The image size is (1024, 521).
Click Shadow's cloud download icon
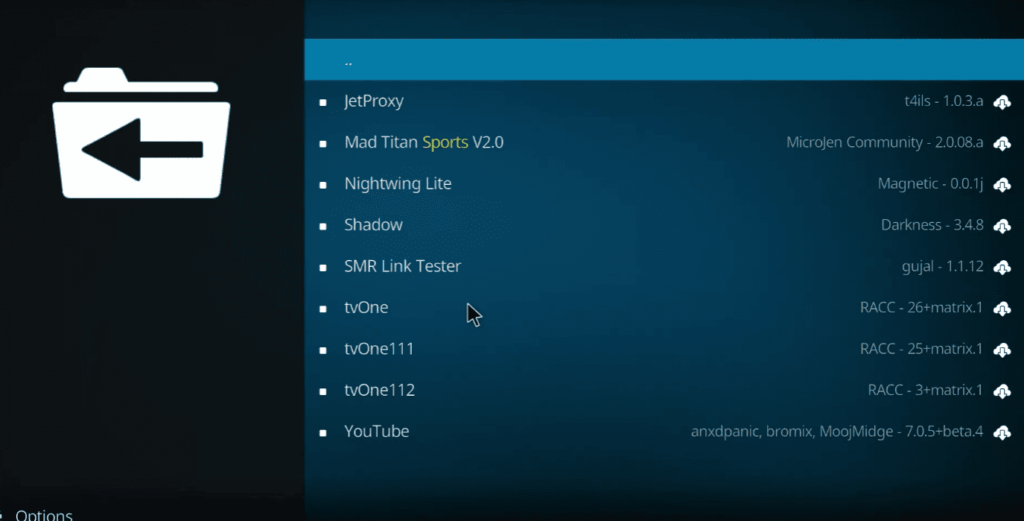tap(1002, 225)
